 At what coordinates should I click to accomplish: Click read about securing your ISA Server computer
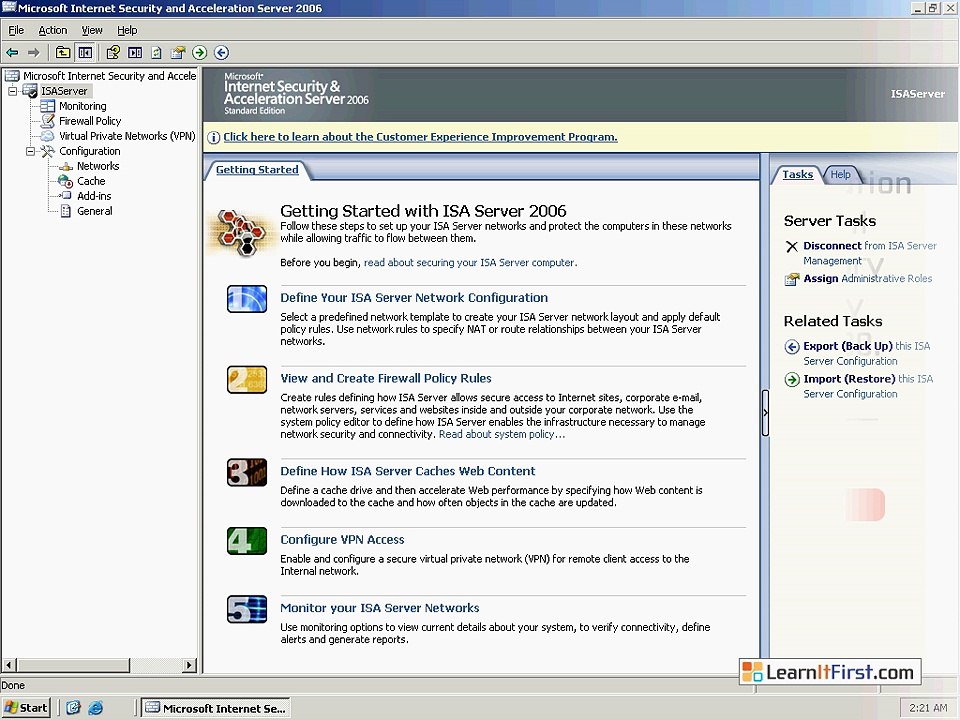coord(470,263)
